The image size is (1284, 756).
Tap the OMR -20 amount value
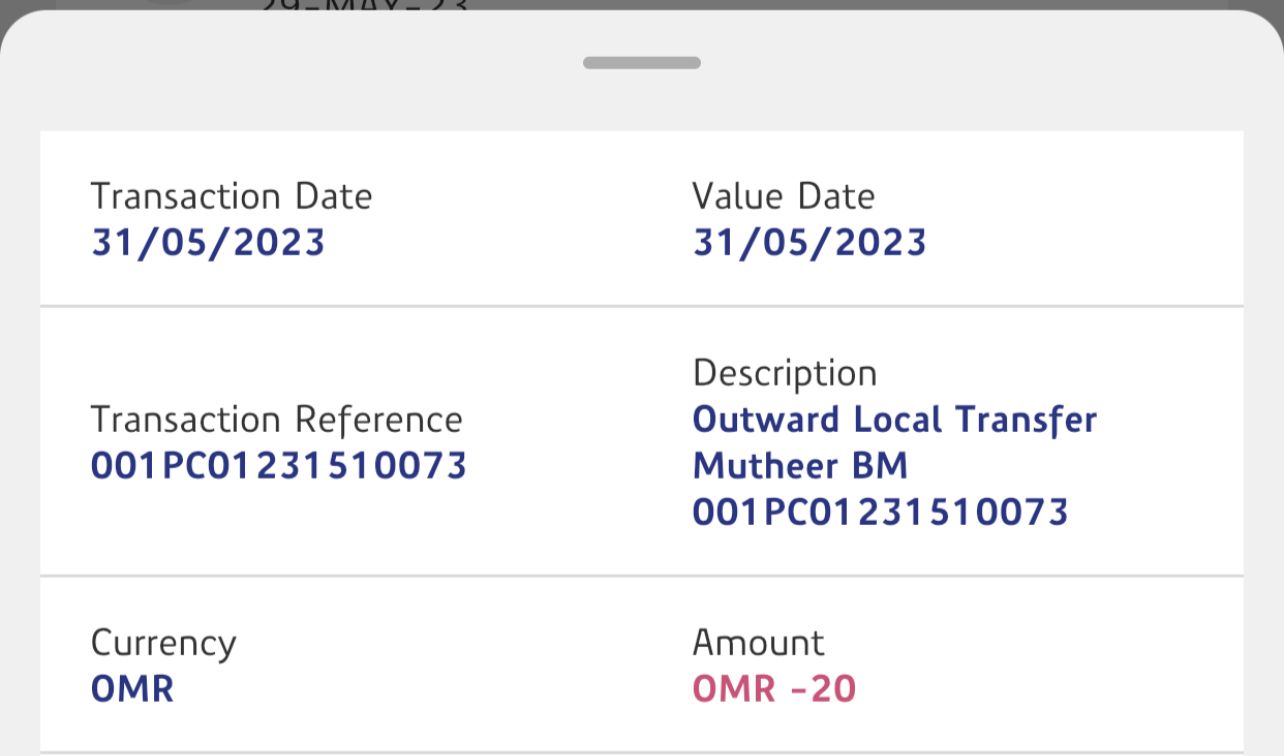[774, 689]
